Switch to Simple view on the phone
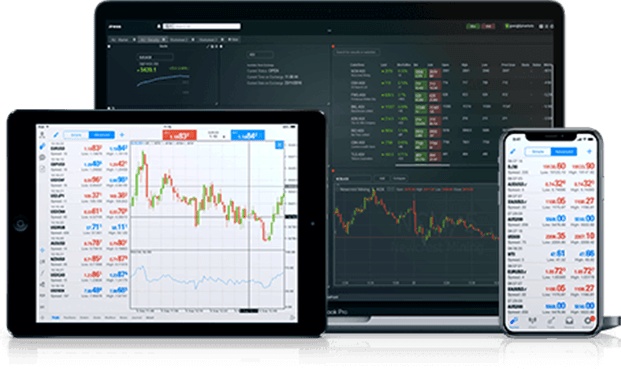The width and height of the screenshot is (621, 369). tap(538, 152)
